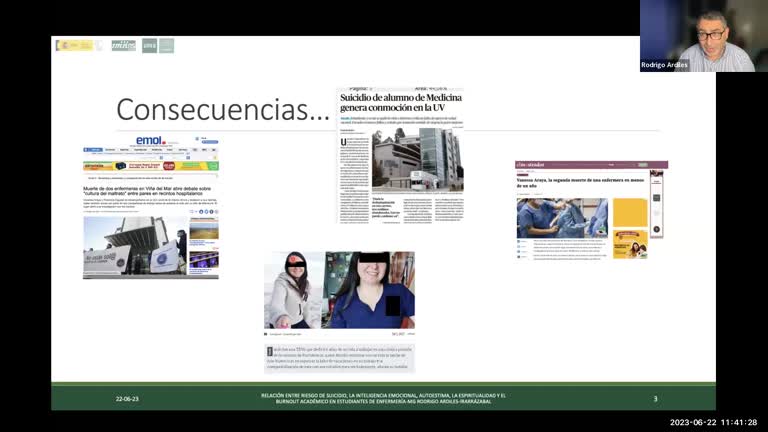Click the slide number 3 in footer
768x432 pixels.
coord(655,398)
